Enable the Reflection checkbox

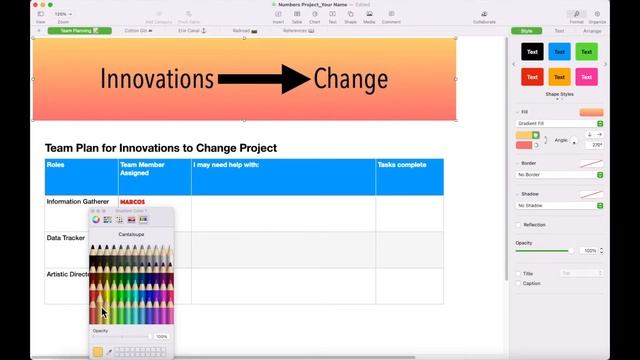pyautogui.click(x=519, y=225)
